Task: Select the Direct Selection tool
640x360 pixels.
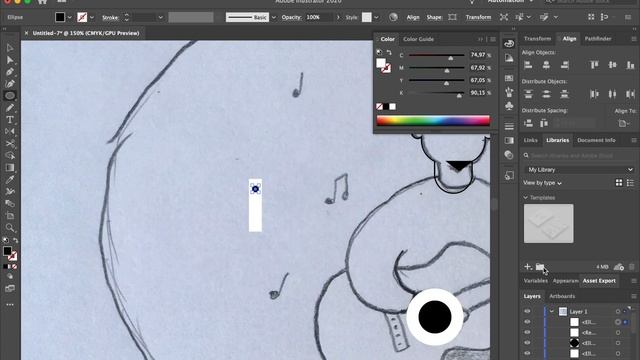Action: [10, 60]
